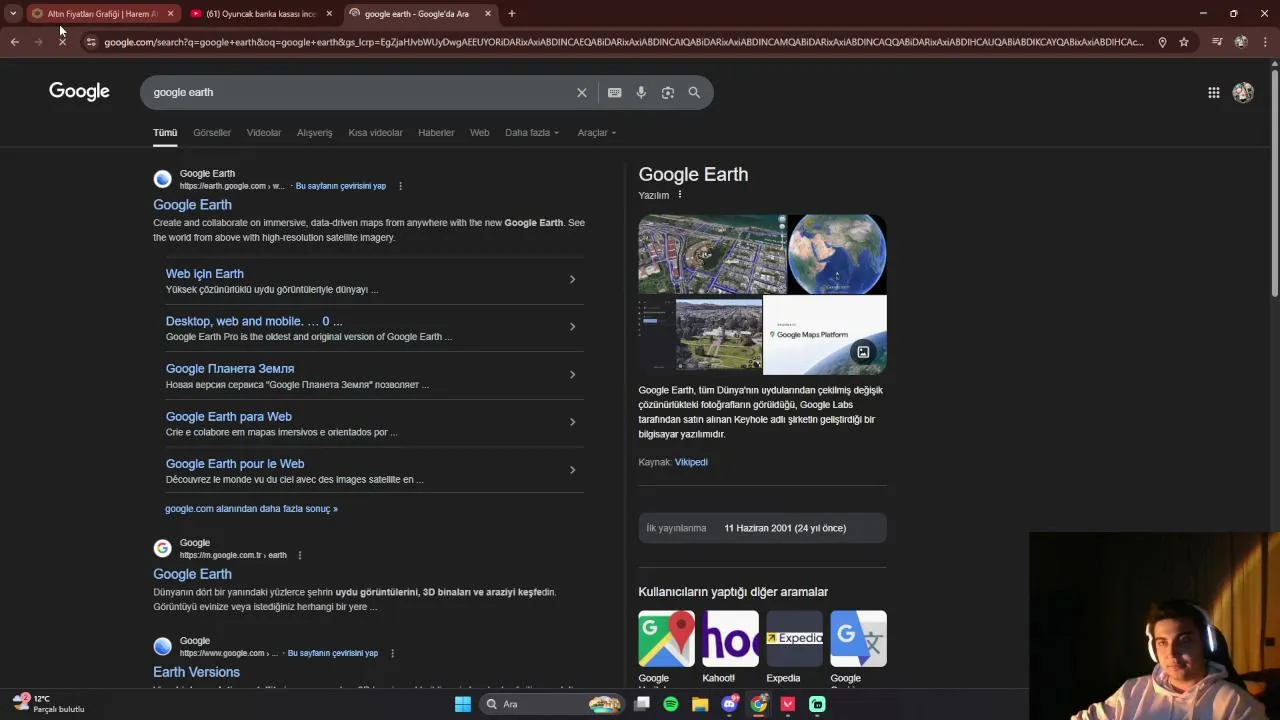Stop loading the page in Chrome toolbar
This screenshot has height=720, width=1280.
tap(62, 42)
